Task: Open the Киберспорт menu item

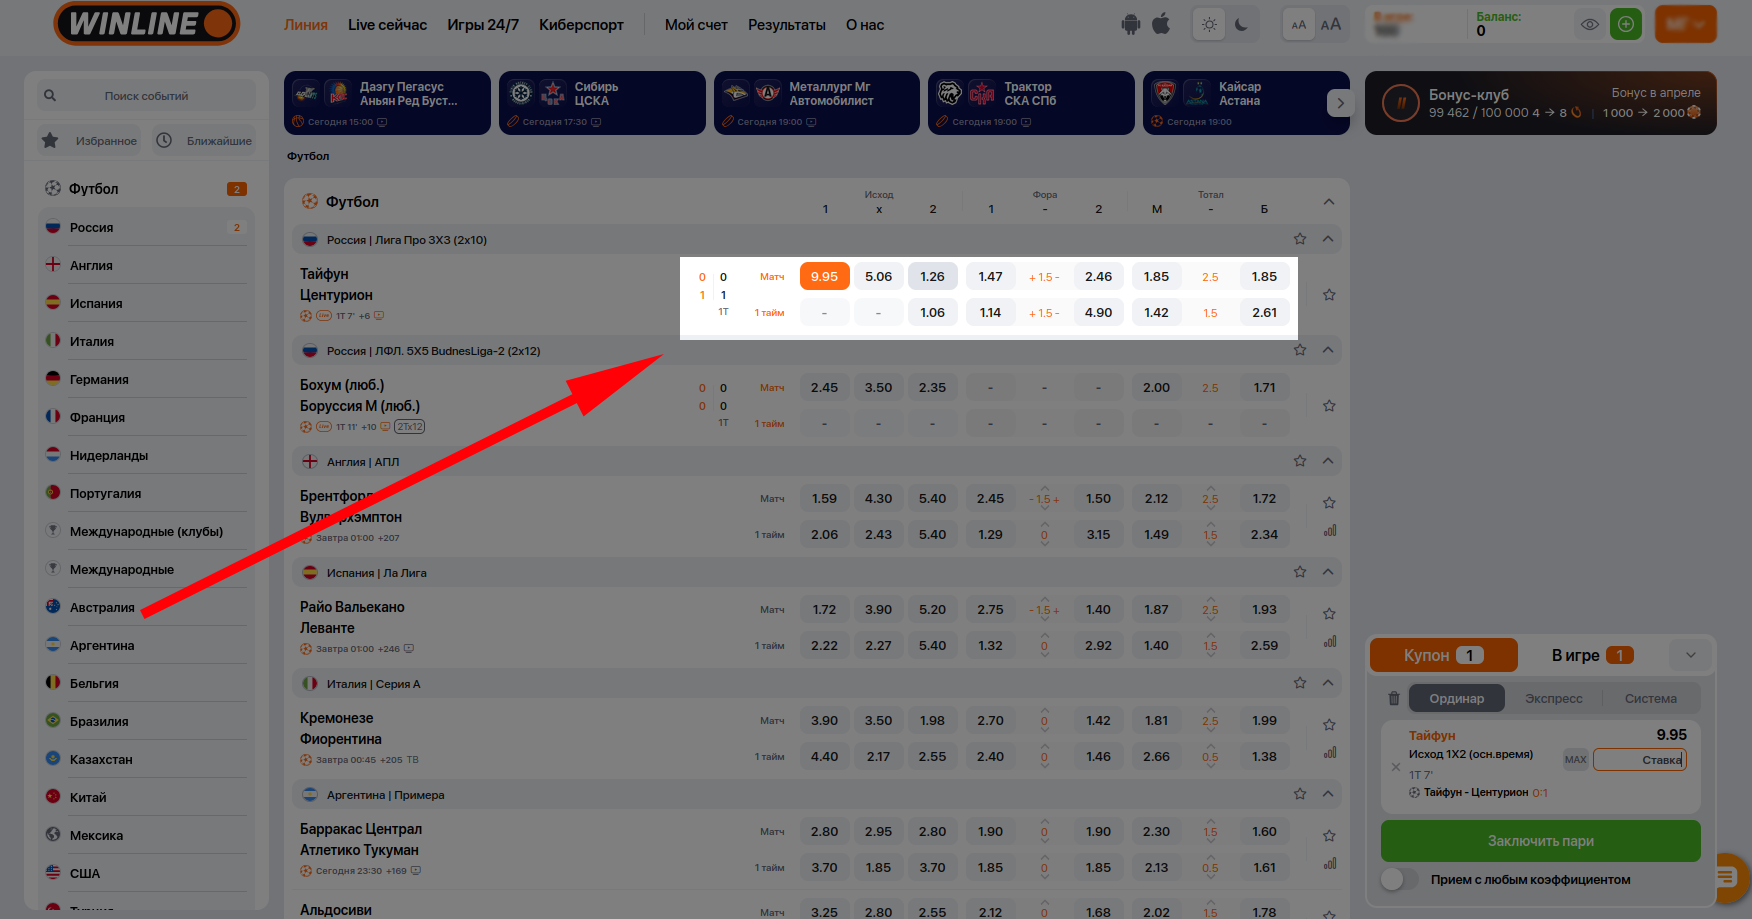Action: pyautogui.click(x=581, y=25)
